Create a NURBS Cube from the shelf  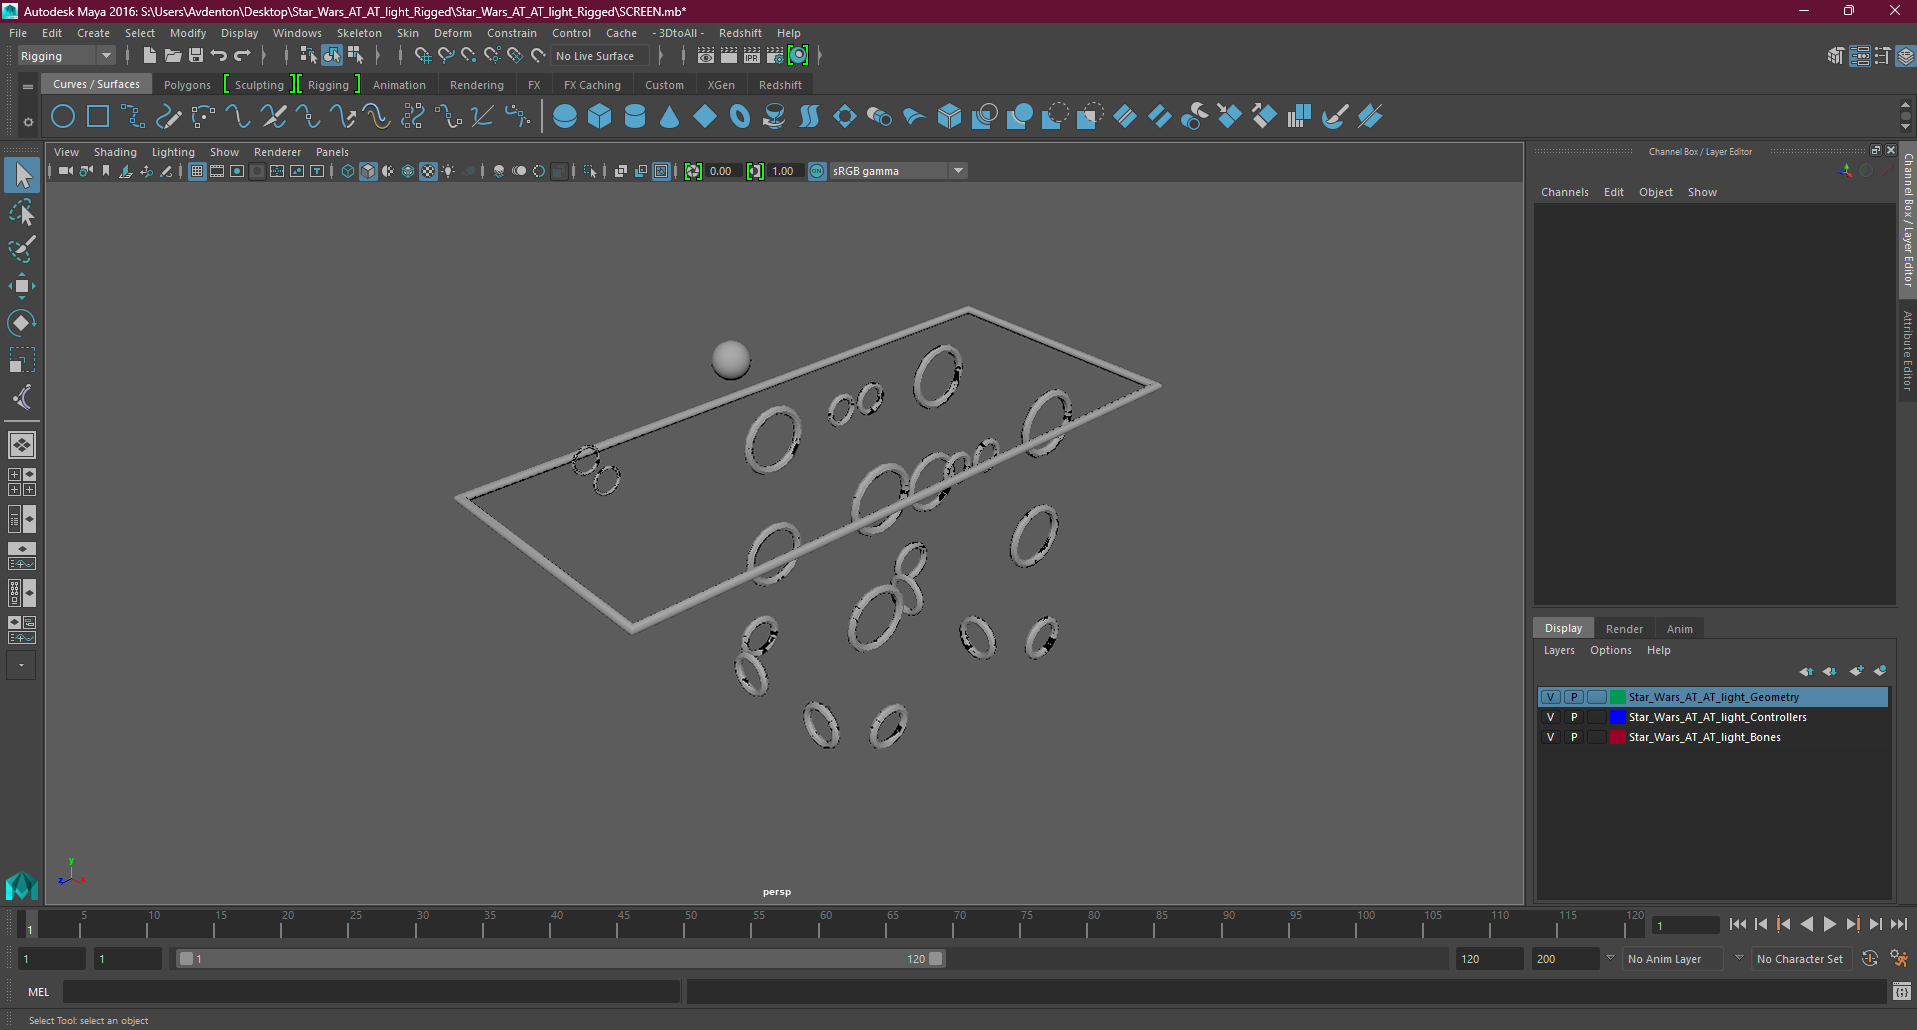(x=600, y=117)
